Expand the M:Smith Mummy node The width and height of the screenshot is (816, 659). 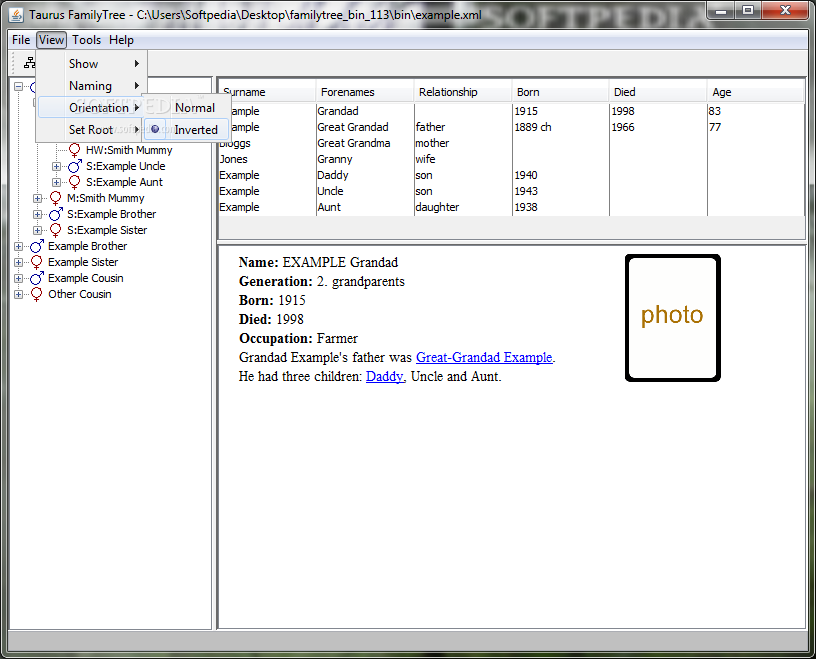37,198
